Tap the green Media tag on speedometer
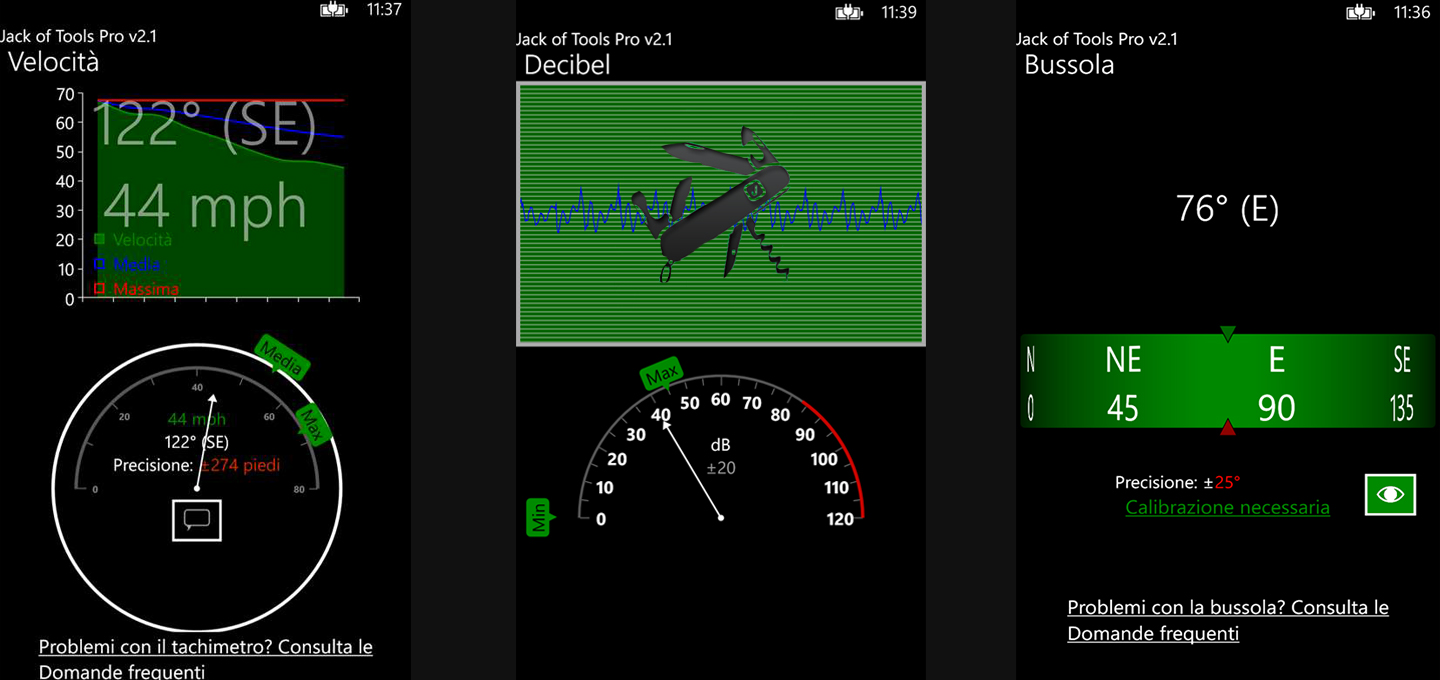1440x680 pixels. 281,358
